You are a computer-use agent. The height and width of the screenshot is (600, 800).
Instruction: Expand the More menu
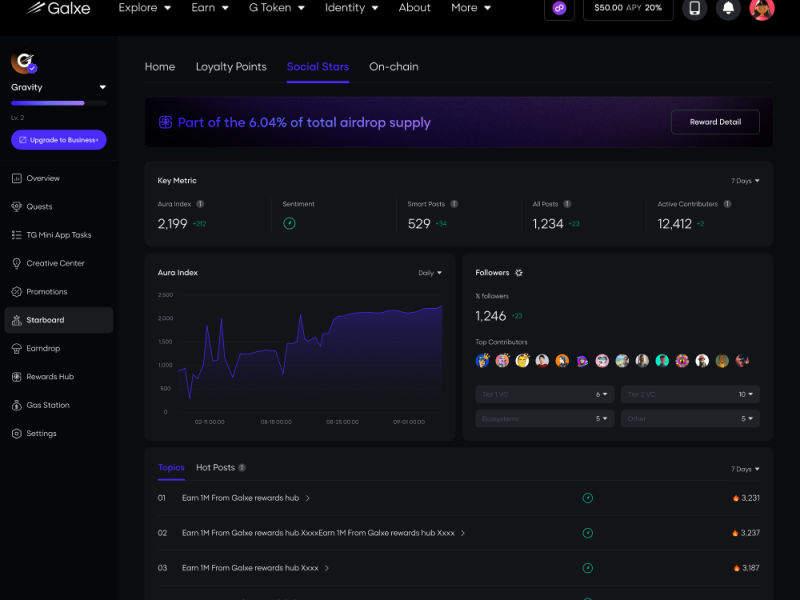[x=471, y=8]
